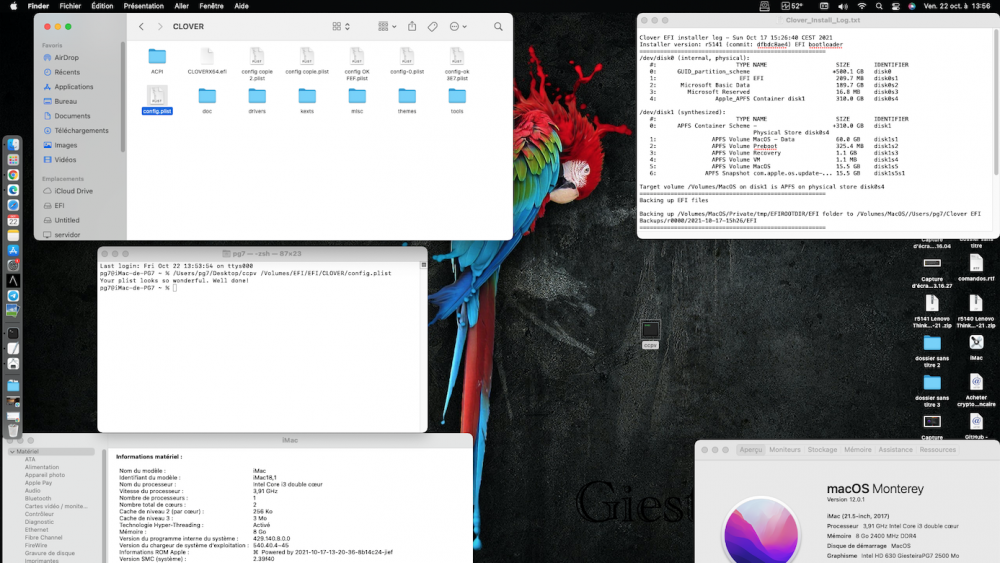The width and height of the screenshot is (1000, 563).
Task: Select the Aperçu tab
Action: [751, 450]
